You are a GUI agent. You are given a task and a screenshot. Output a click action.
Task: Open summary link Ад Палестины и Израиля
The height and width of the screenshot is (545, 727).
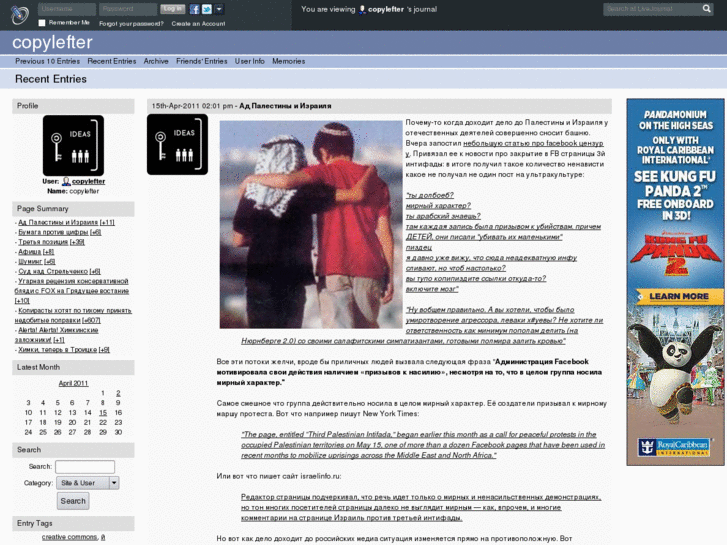[58, 223]
